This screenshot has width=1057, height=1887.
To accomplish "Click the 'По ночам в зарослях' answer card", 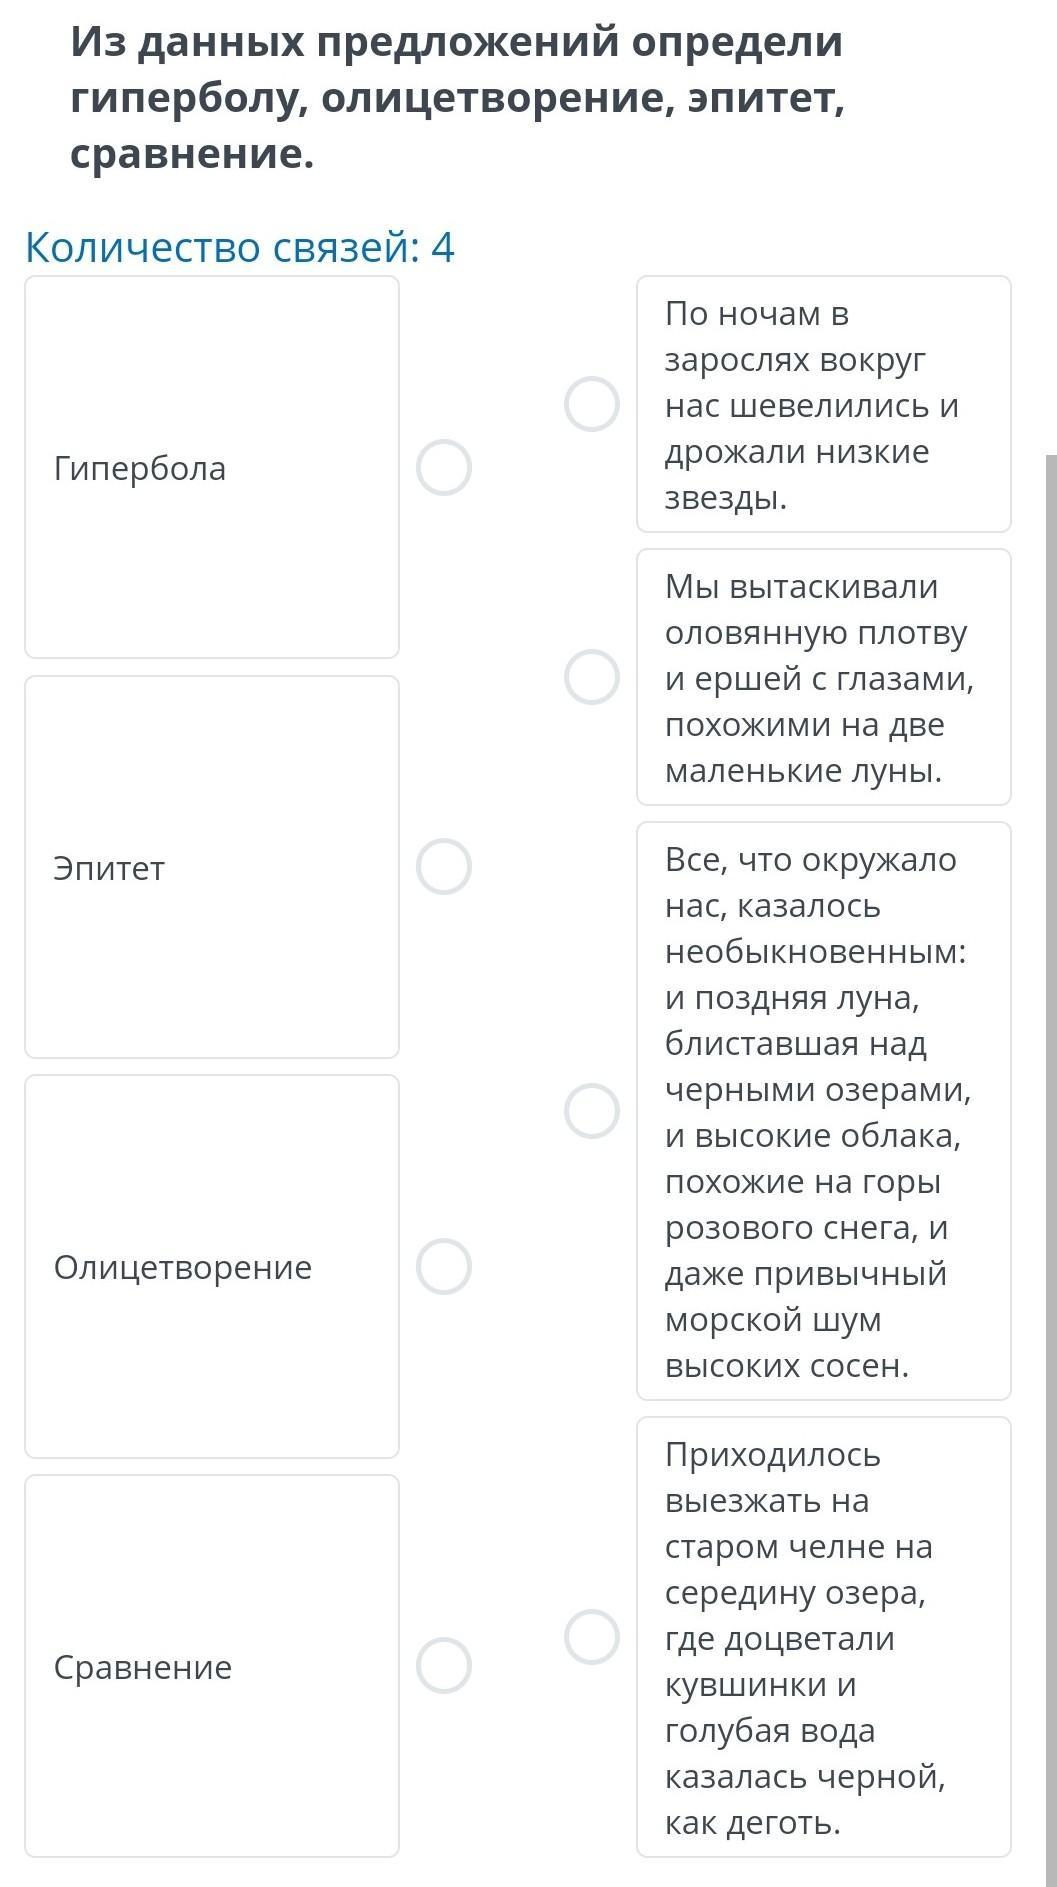I will point(823,404).
